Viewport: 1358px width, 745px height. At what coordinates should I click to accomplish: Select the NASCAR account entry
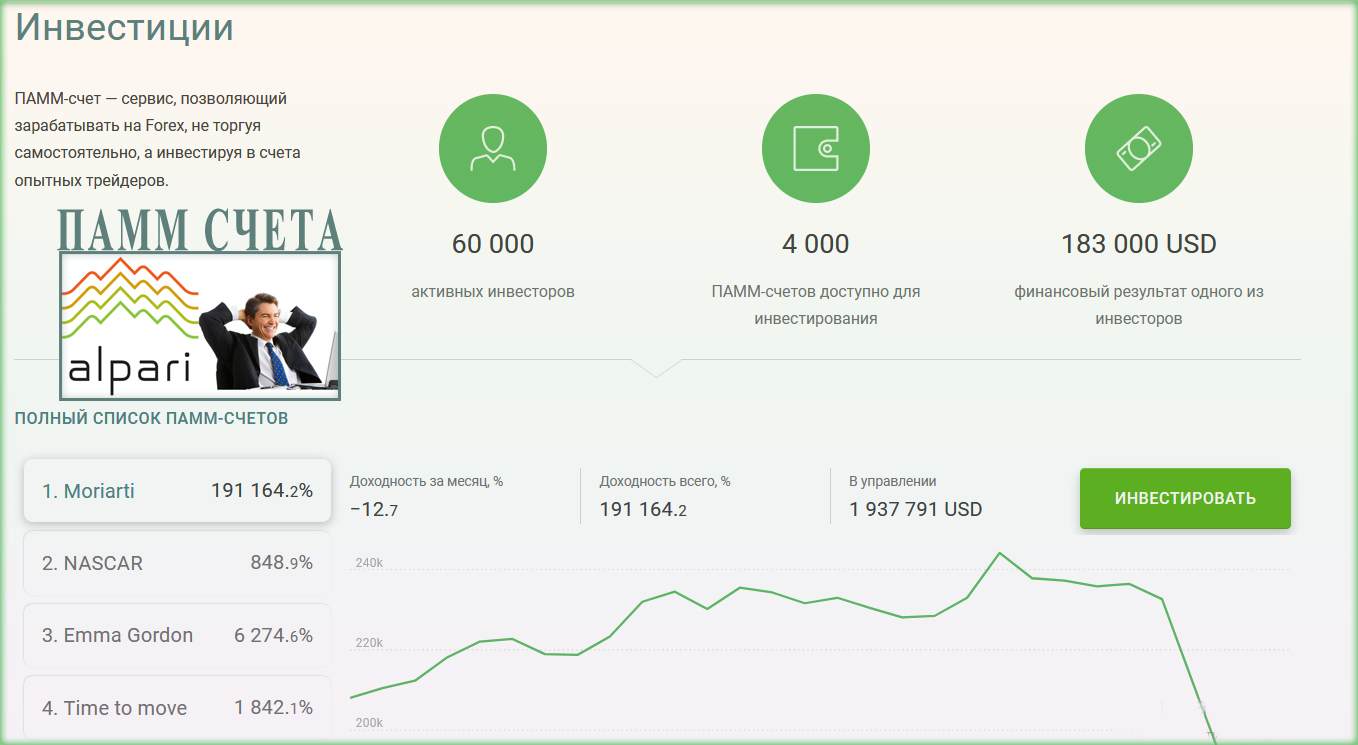click(x=177, y=563)
